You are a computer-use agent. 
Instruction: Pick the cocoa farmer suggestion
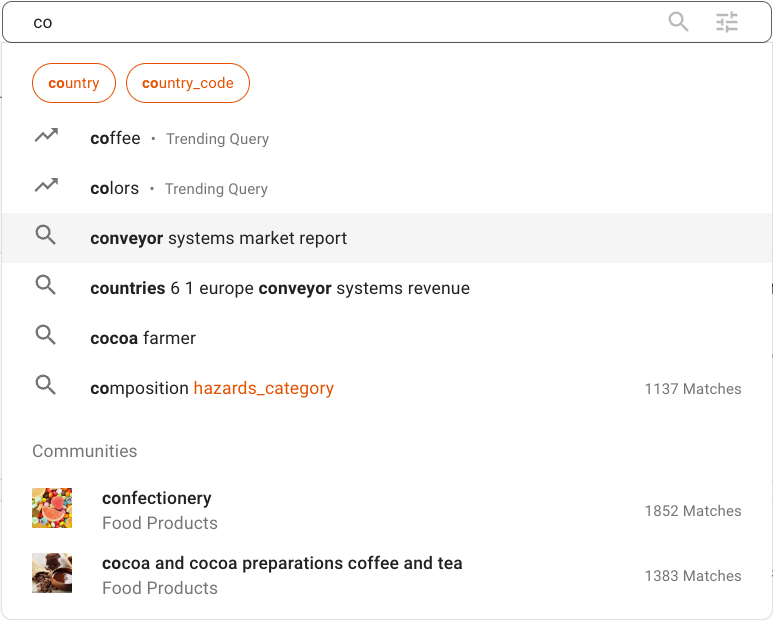(x=386, y=338)
